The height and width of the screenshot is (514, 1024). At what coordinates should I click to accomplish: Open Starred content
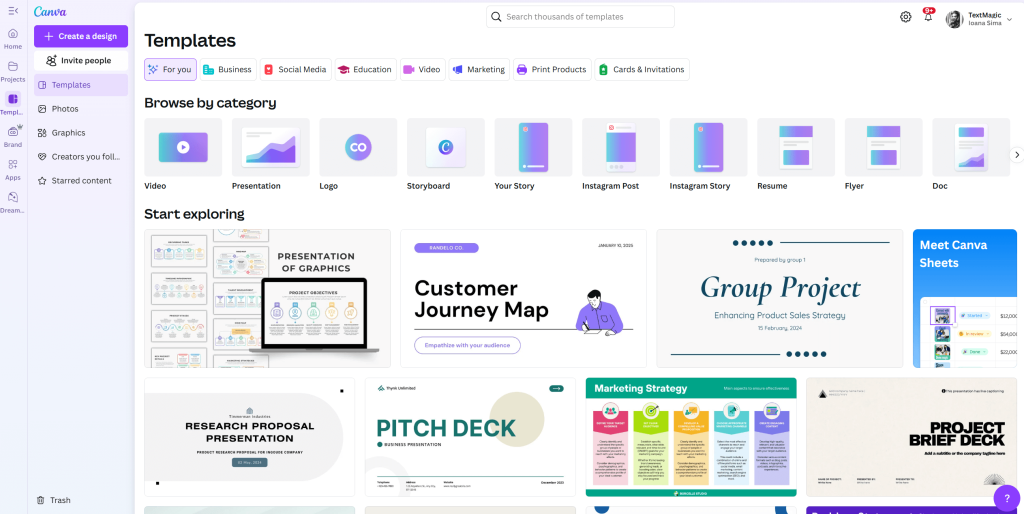tap(81, 180)
